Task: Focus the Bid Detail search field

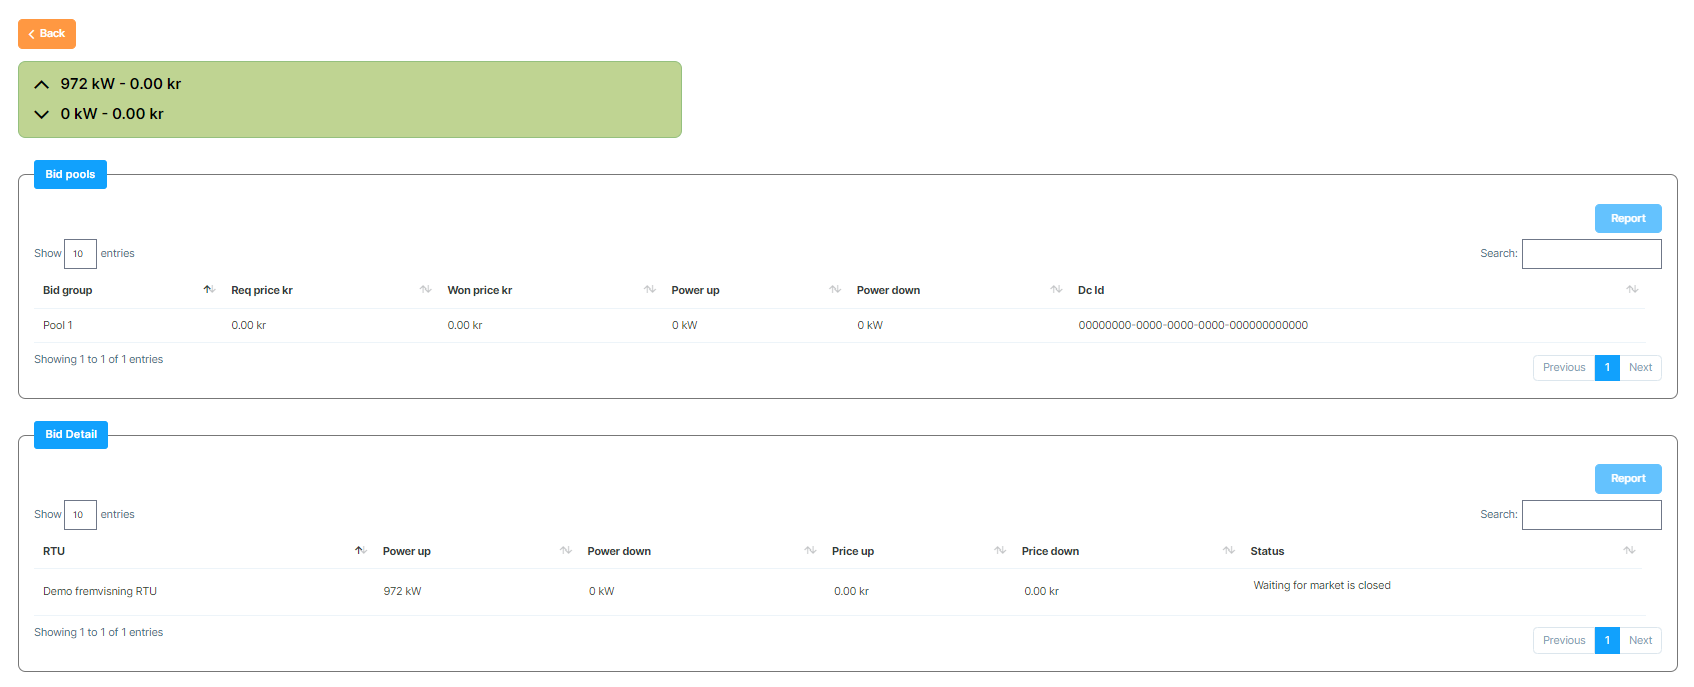Action: tap(1592, 515)
